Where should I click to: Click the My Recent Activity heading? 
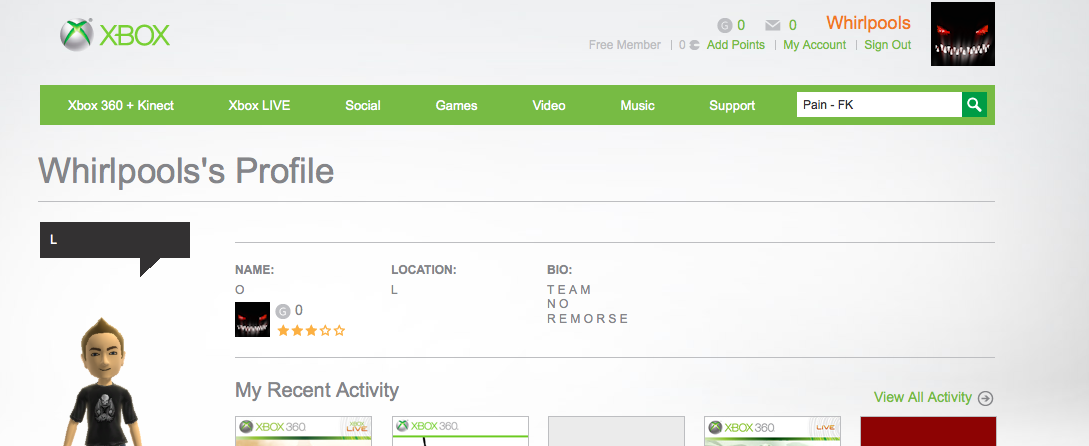click(317, 390)
